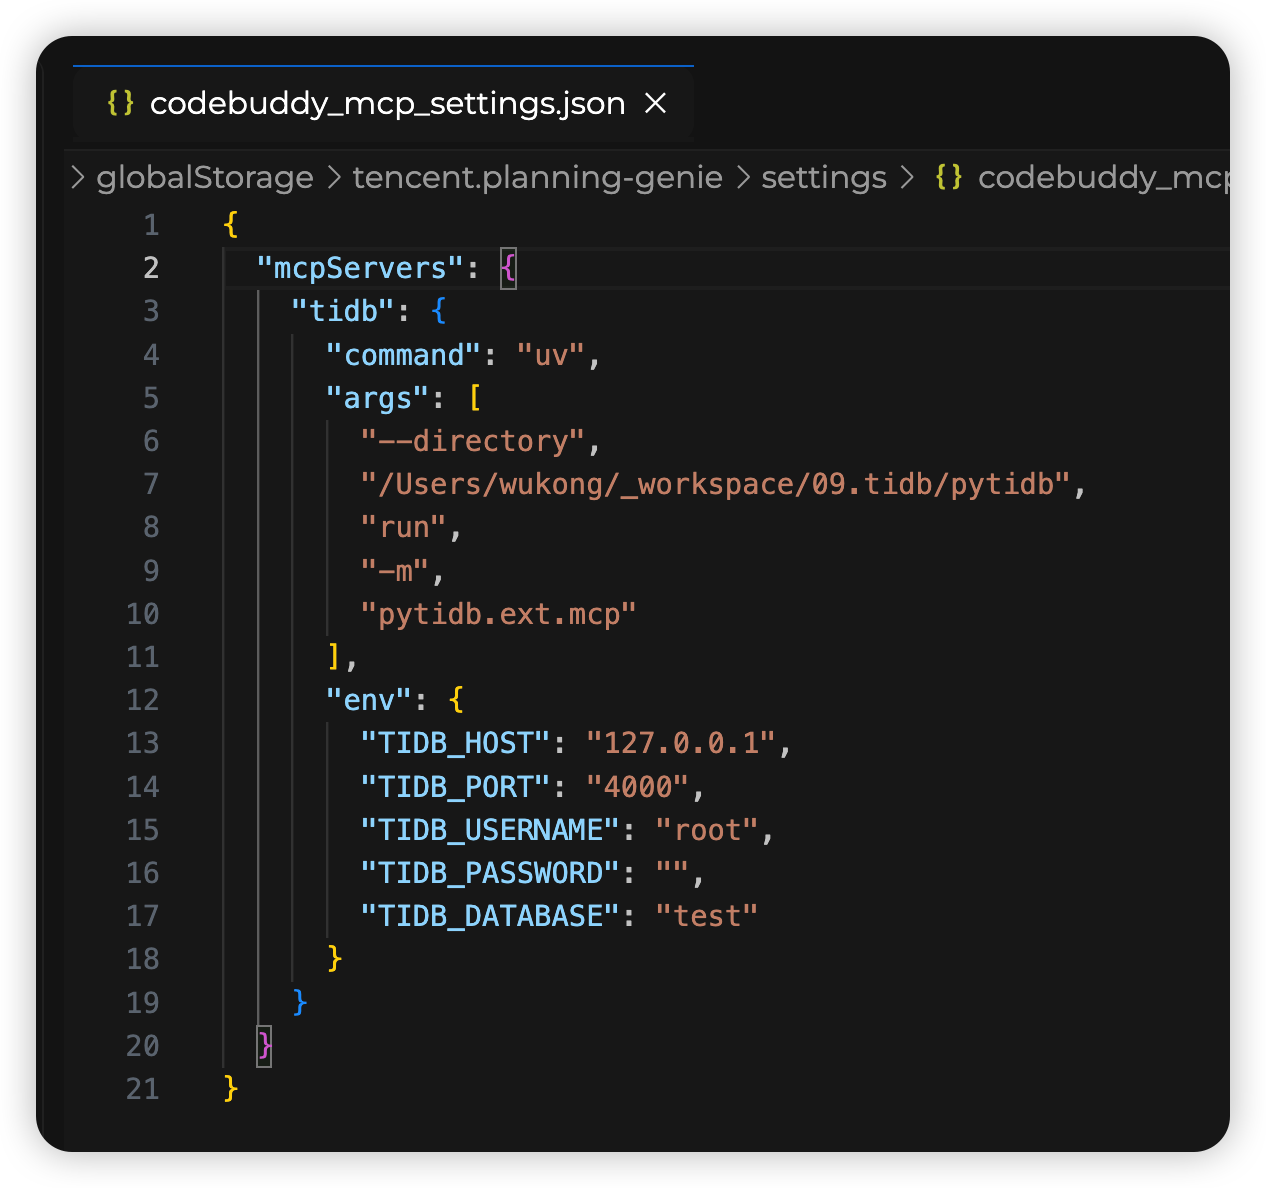Open the tencent.planning-genie breadcrumb

(x=537, y=177)
